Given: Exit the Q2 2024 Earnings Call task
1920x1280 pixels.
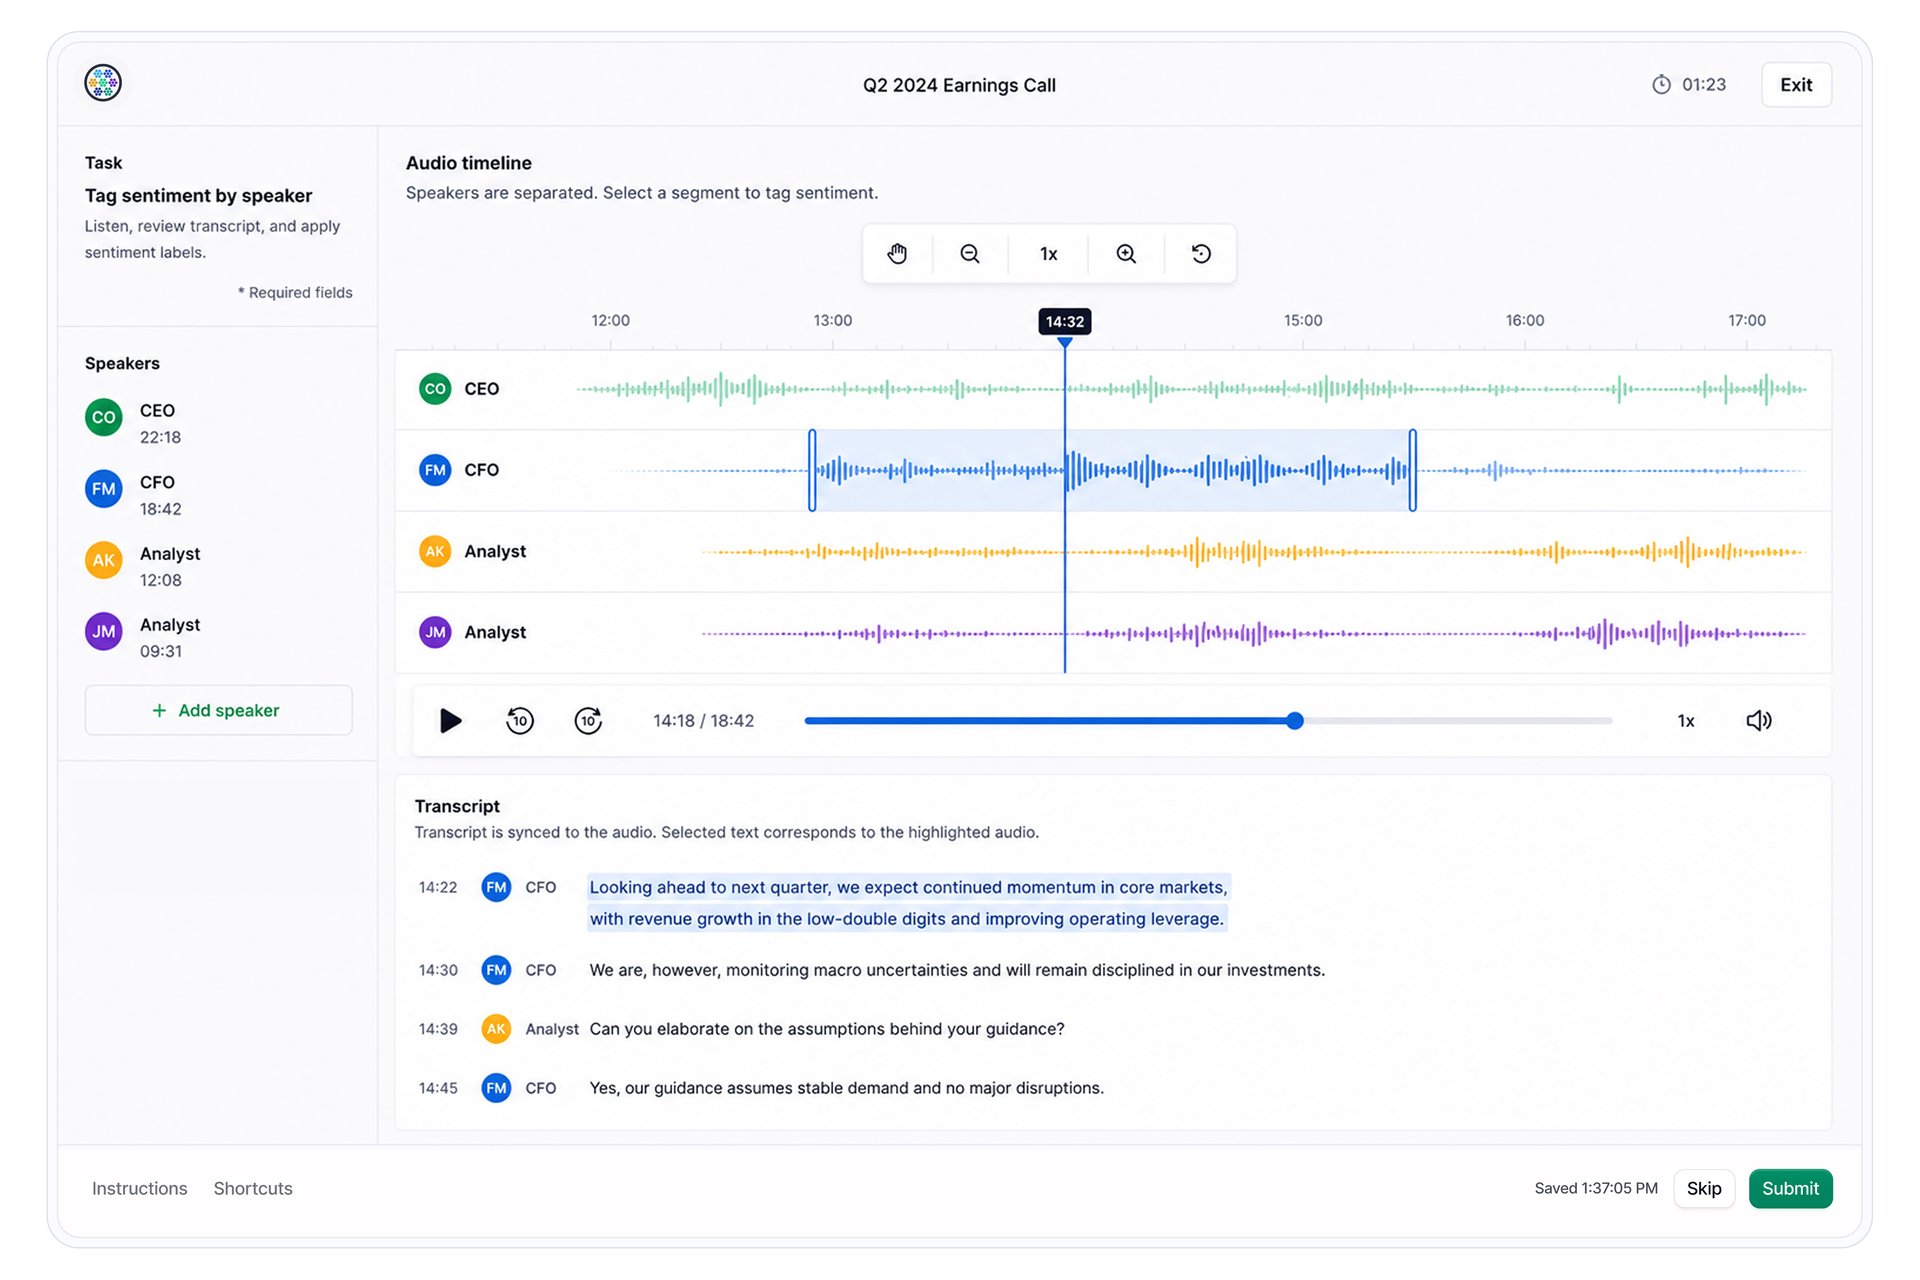Looking at the screenshot, I should [x=1796, y=85].
